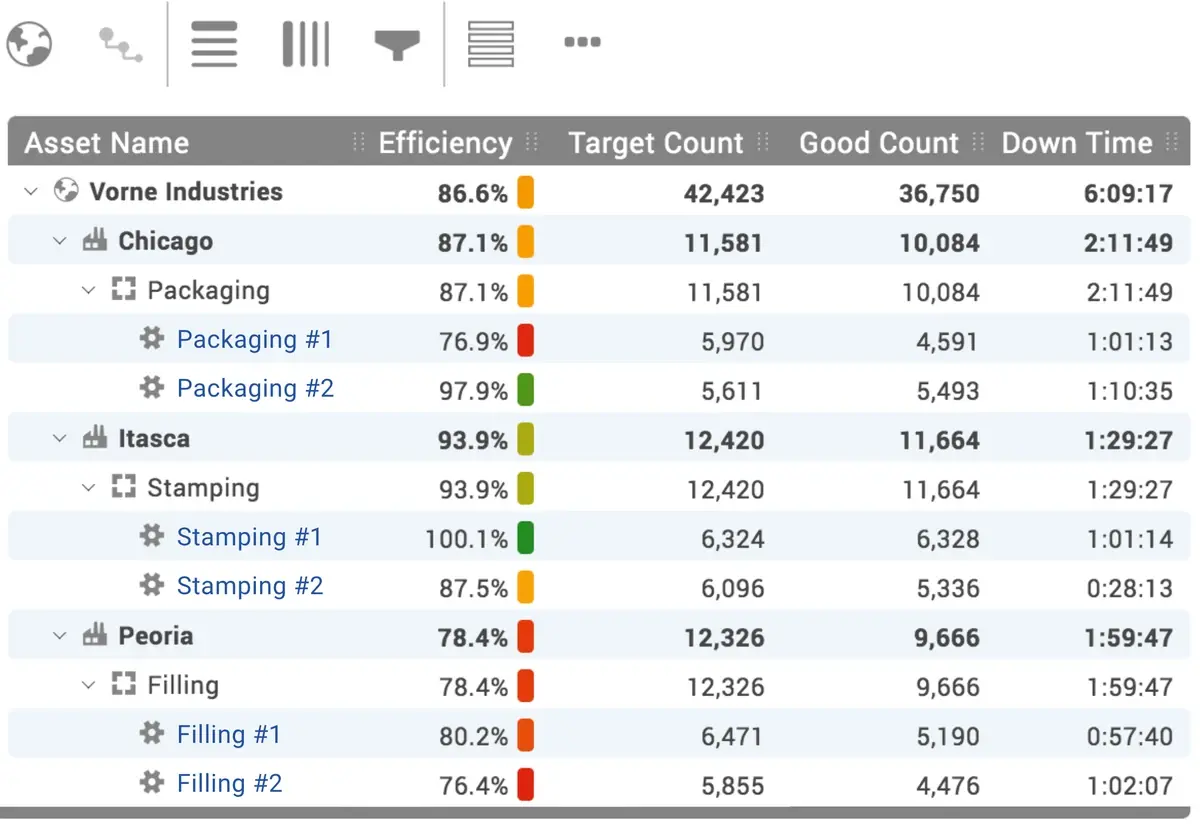The height and width of the screenshot is (824, 1200).
Task: Click the red indicator next to 76.9%
Action: (525, 340)
